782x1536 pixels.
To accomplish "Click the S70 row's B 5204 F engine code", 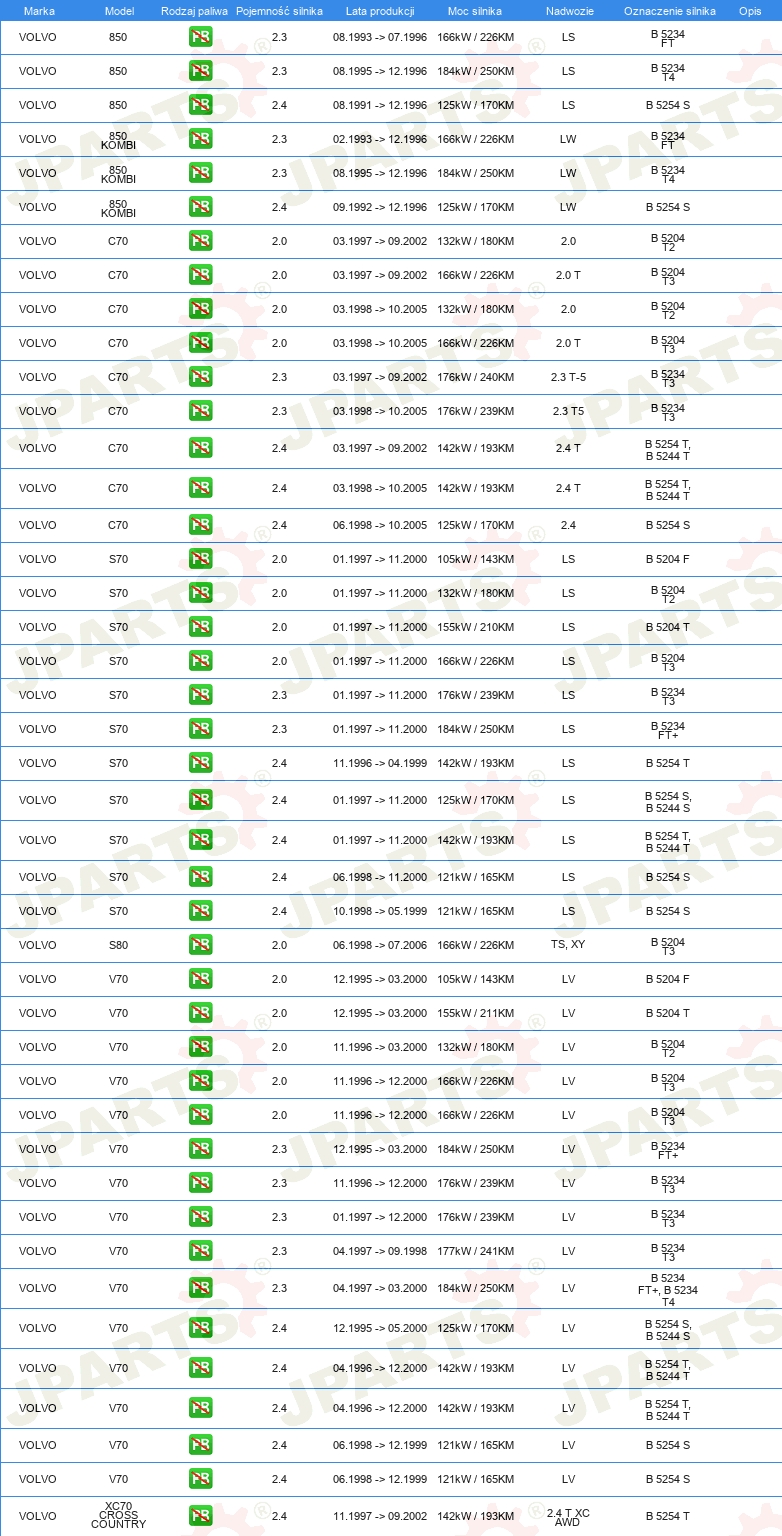I will pyautogui.click(x=668, y=560).
